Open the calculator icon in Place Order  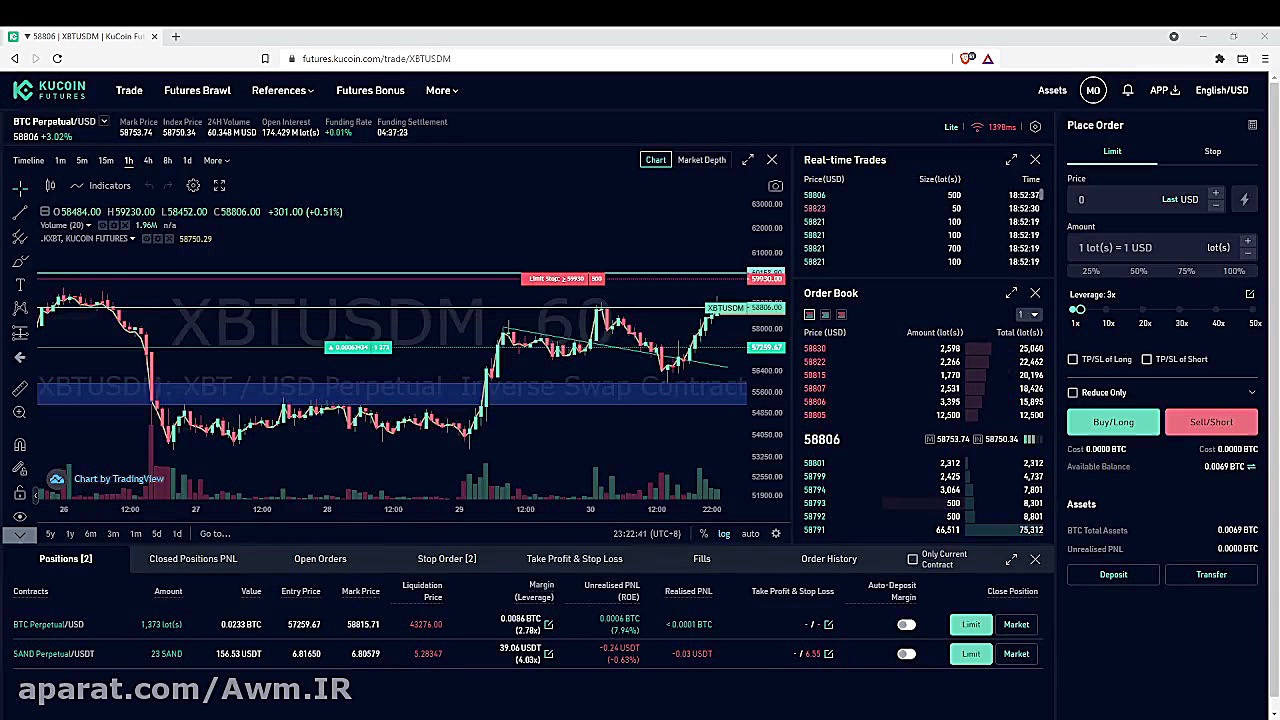point(1252,125)
